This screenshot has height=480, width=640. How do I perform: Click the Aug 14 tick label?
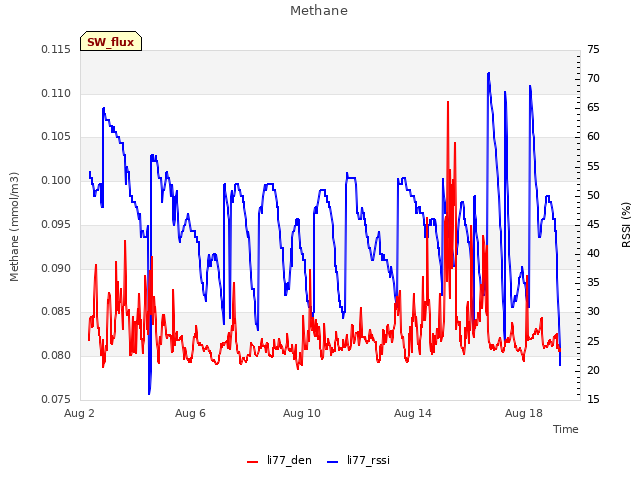(413, 413)
